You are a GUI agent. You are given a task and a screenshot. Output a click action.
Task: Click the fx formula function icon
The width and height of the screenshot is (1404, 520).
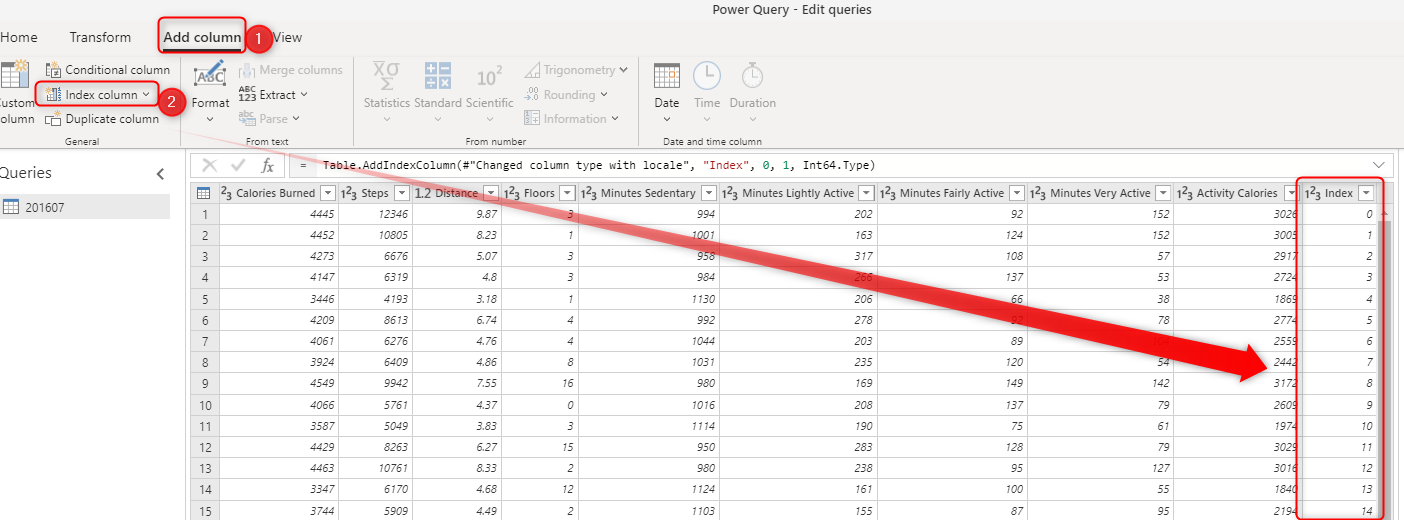267,166
